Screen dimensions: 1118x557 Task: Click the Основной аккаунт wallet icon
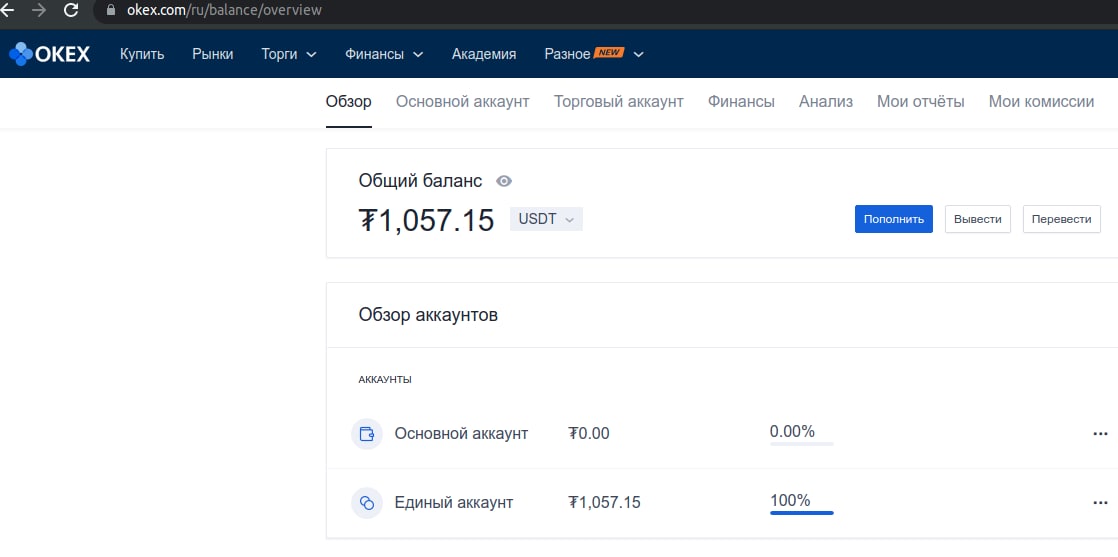pyautogui.click(x=367, y=434)
